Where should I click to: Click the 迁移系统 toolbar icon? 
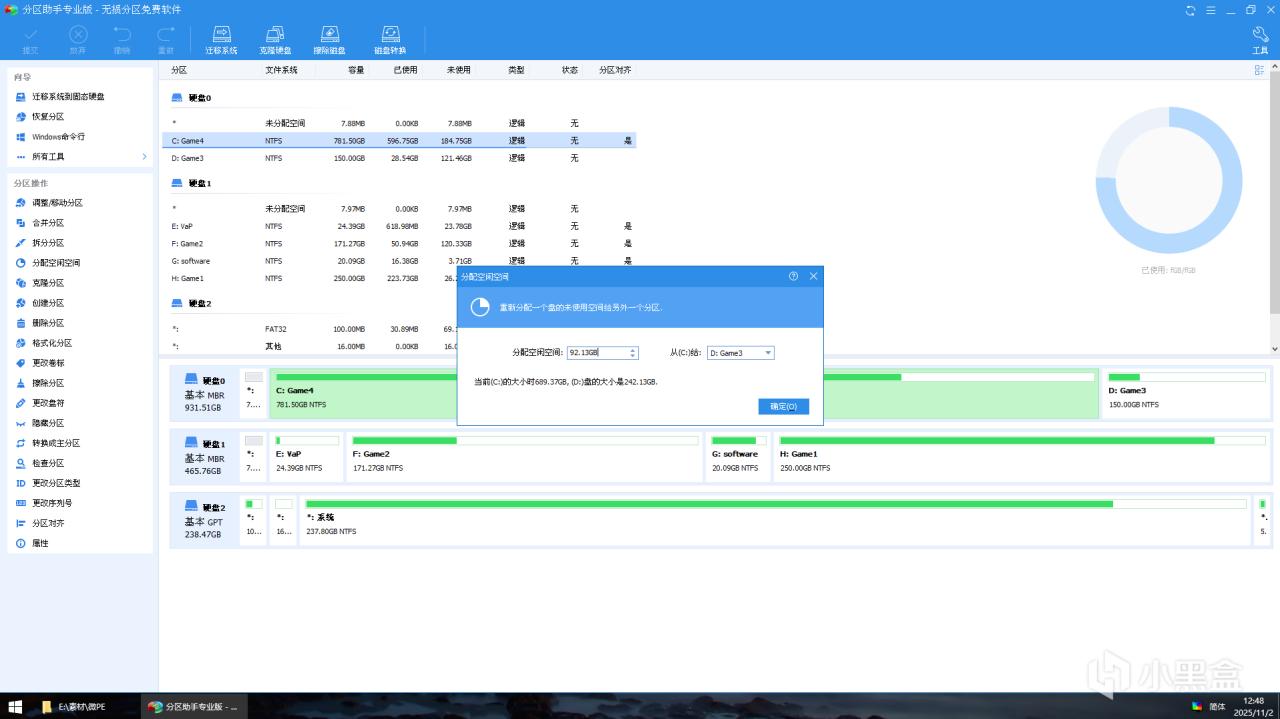tap(221, 40)
